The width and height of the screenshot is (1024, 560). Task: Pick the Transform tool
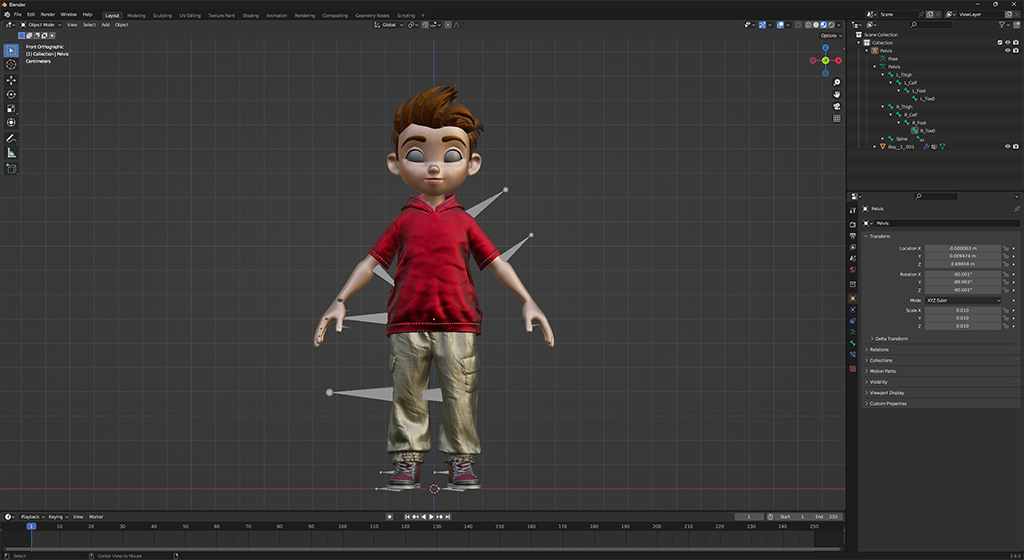point(11,123)
